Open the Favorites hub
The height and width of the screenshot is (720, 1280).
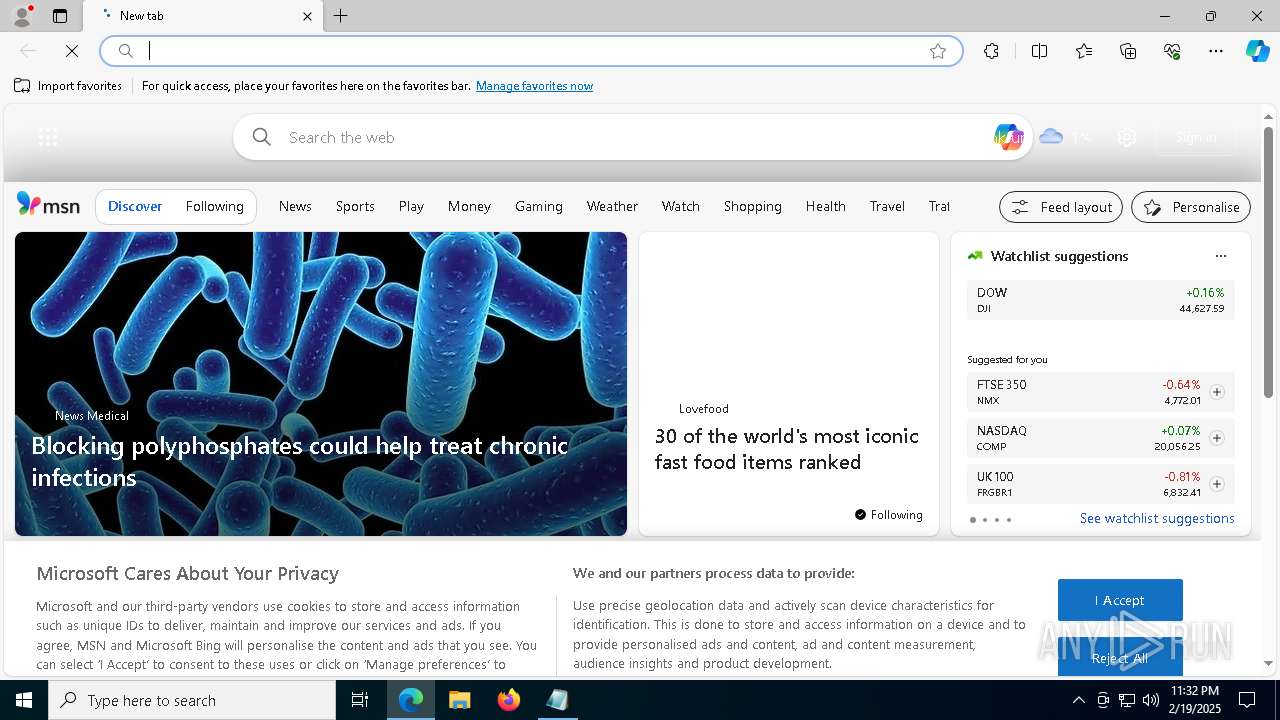point(1084,51)
